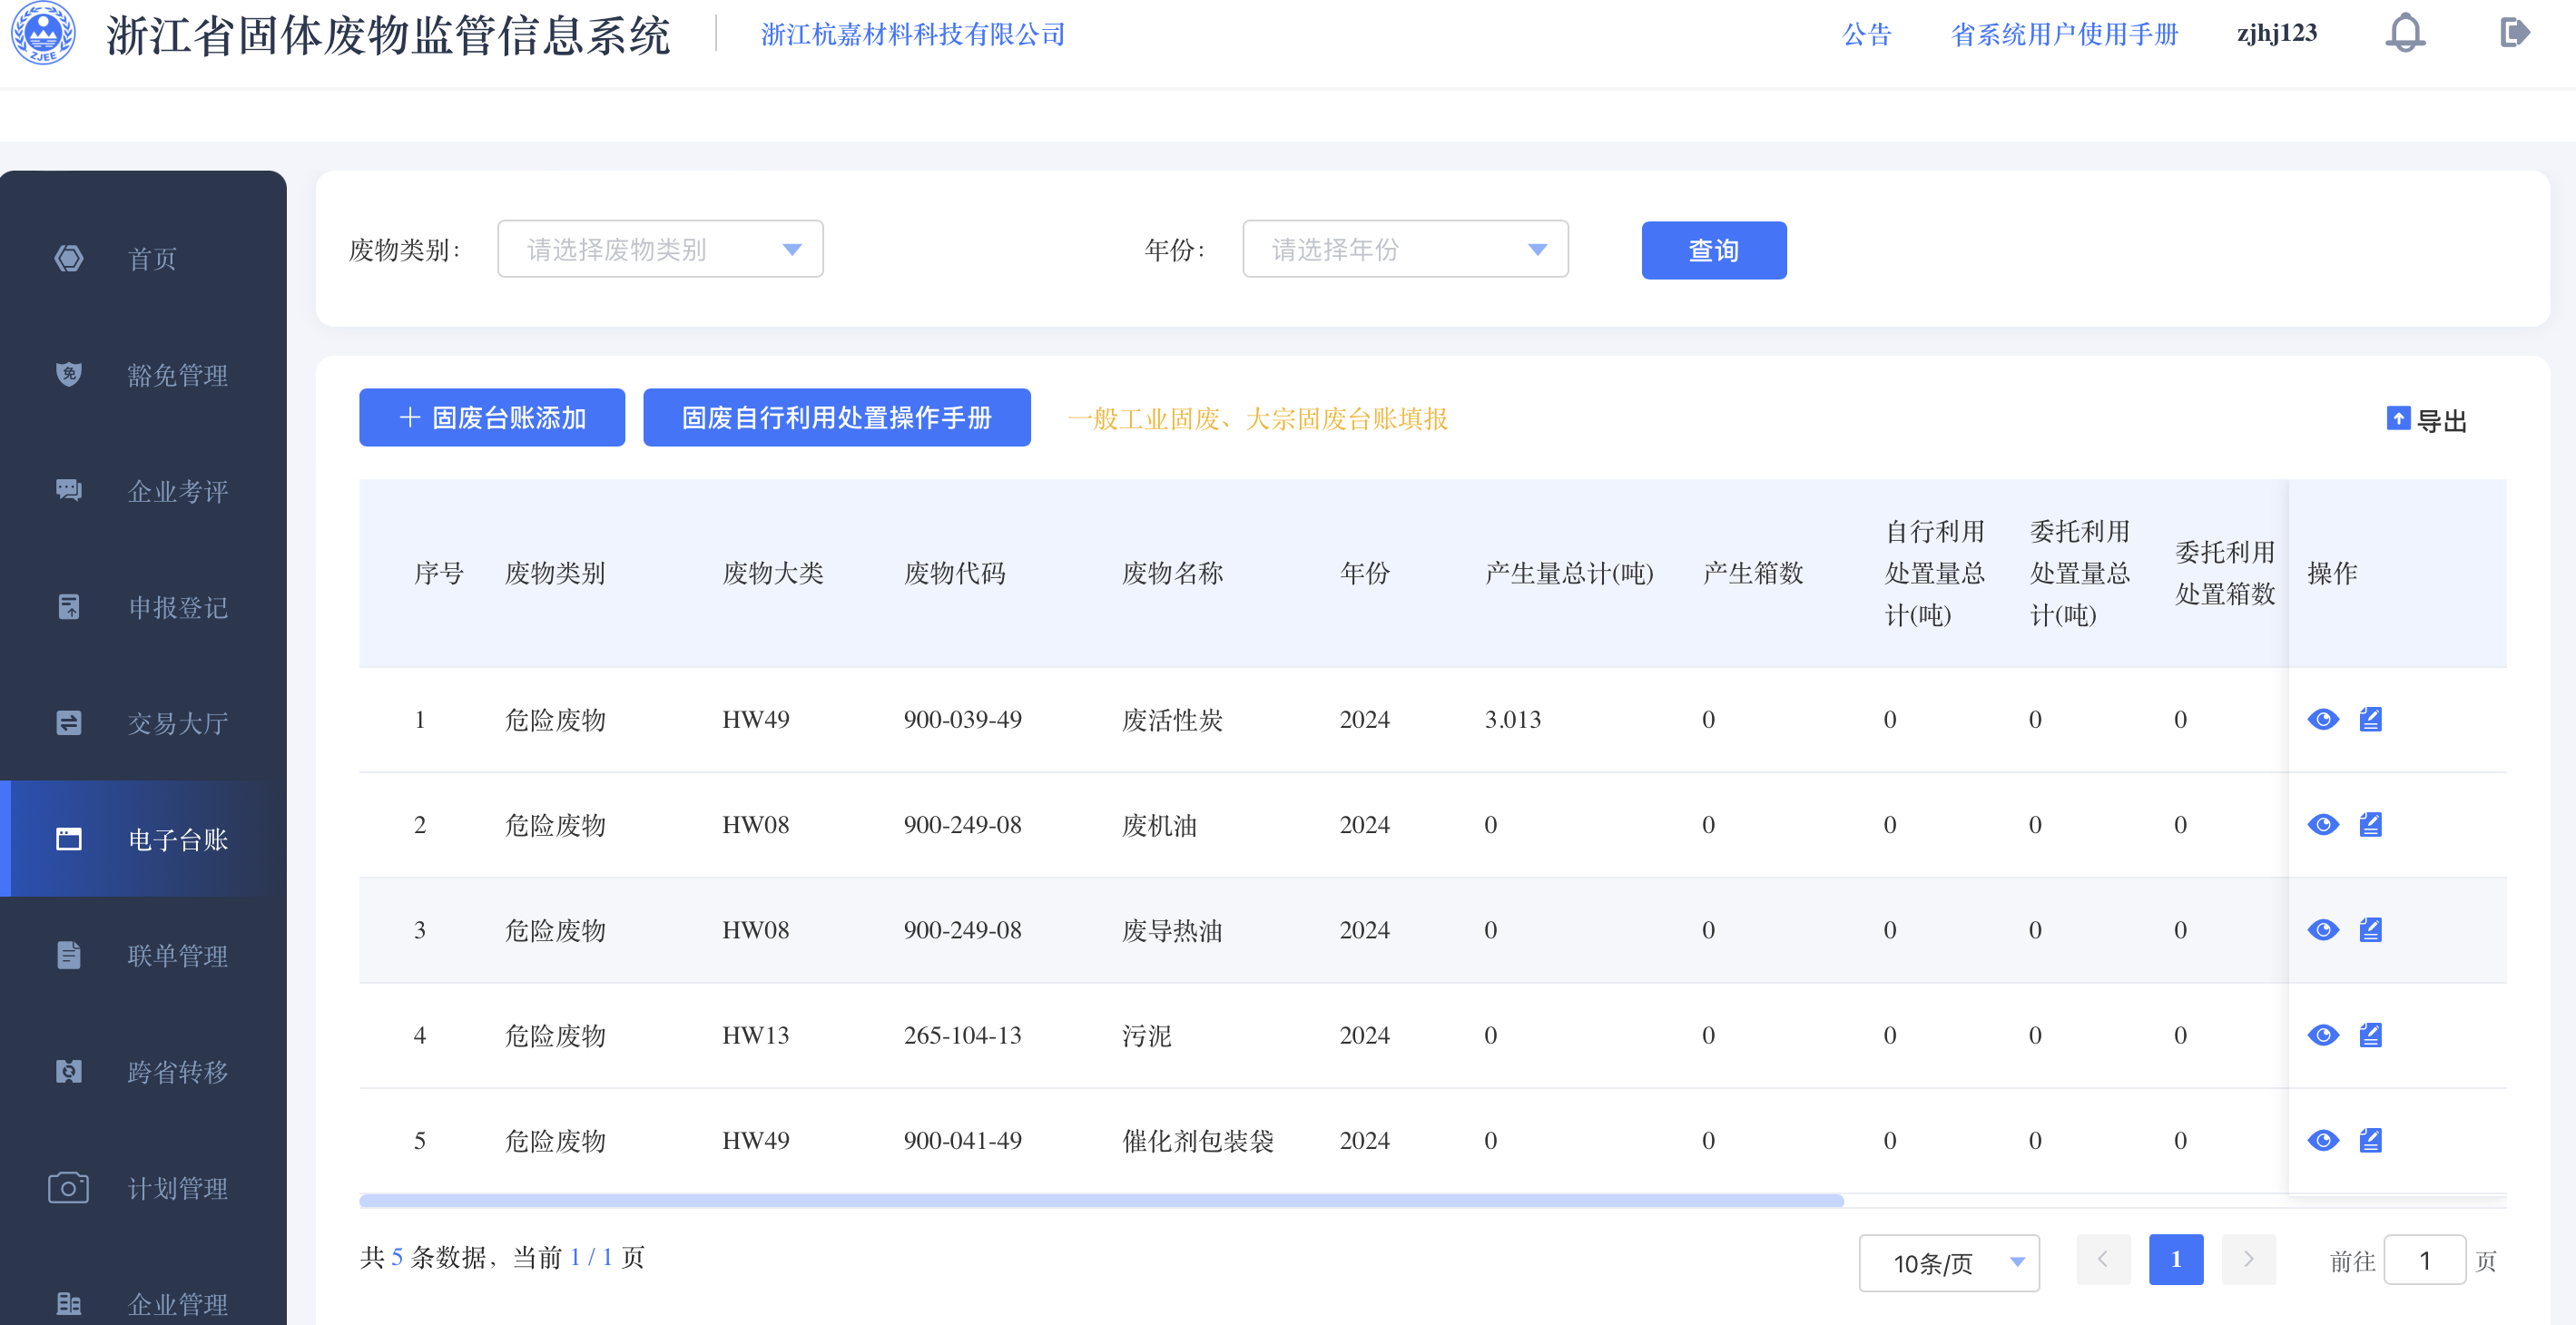View details of 废活性炭 row
The width and height of the screenshot is (2576, 1325).
point(2323,719)
